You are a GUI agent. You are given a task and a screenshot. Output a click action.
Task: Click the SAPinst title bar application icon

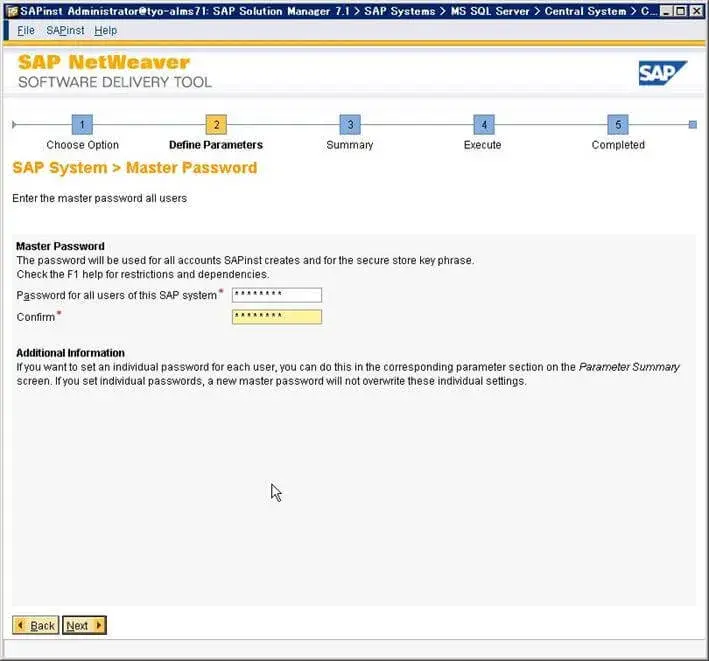point(12,11)
